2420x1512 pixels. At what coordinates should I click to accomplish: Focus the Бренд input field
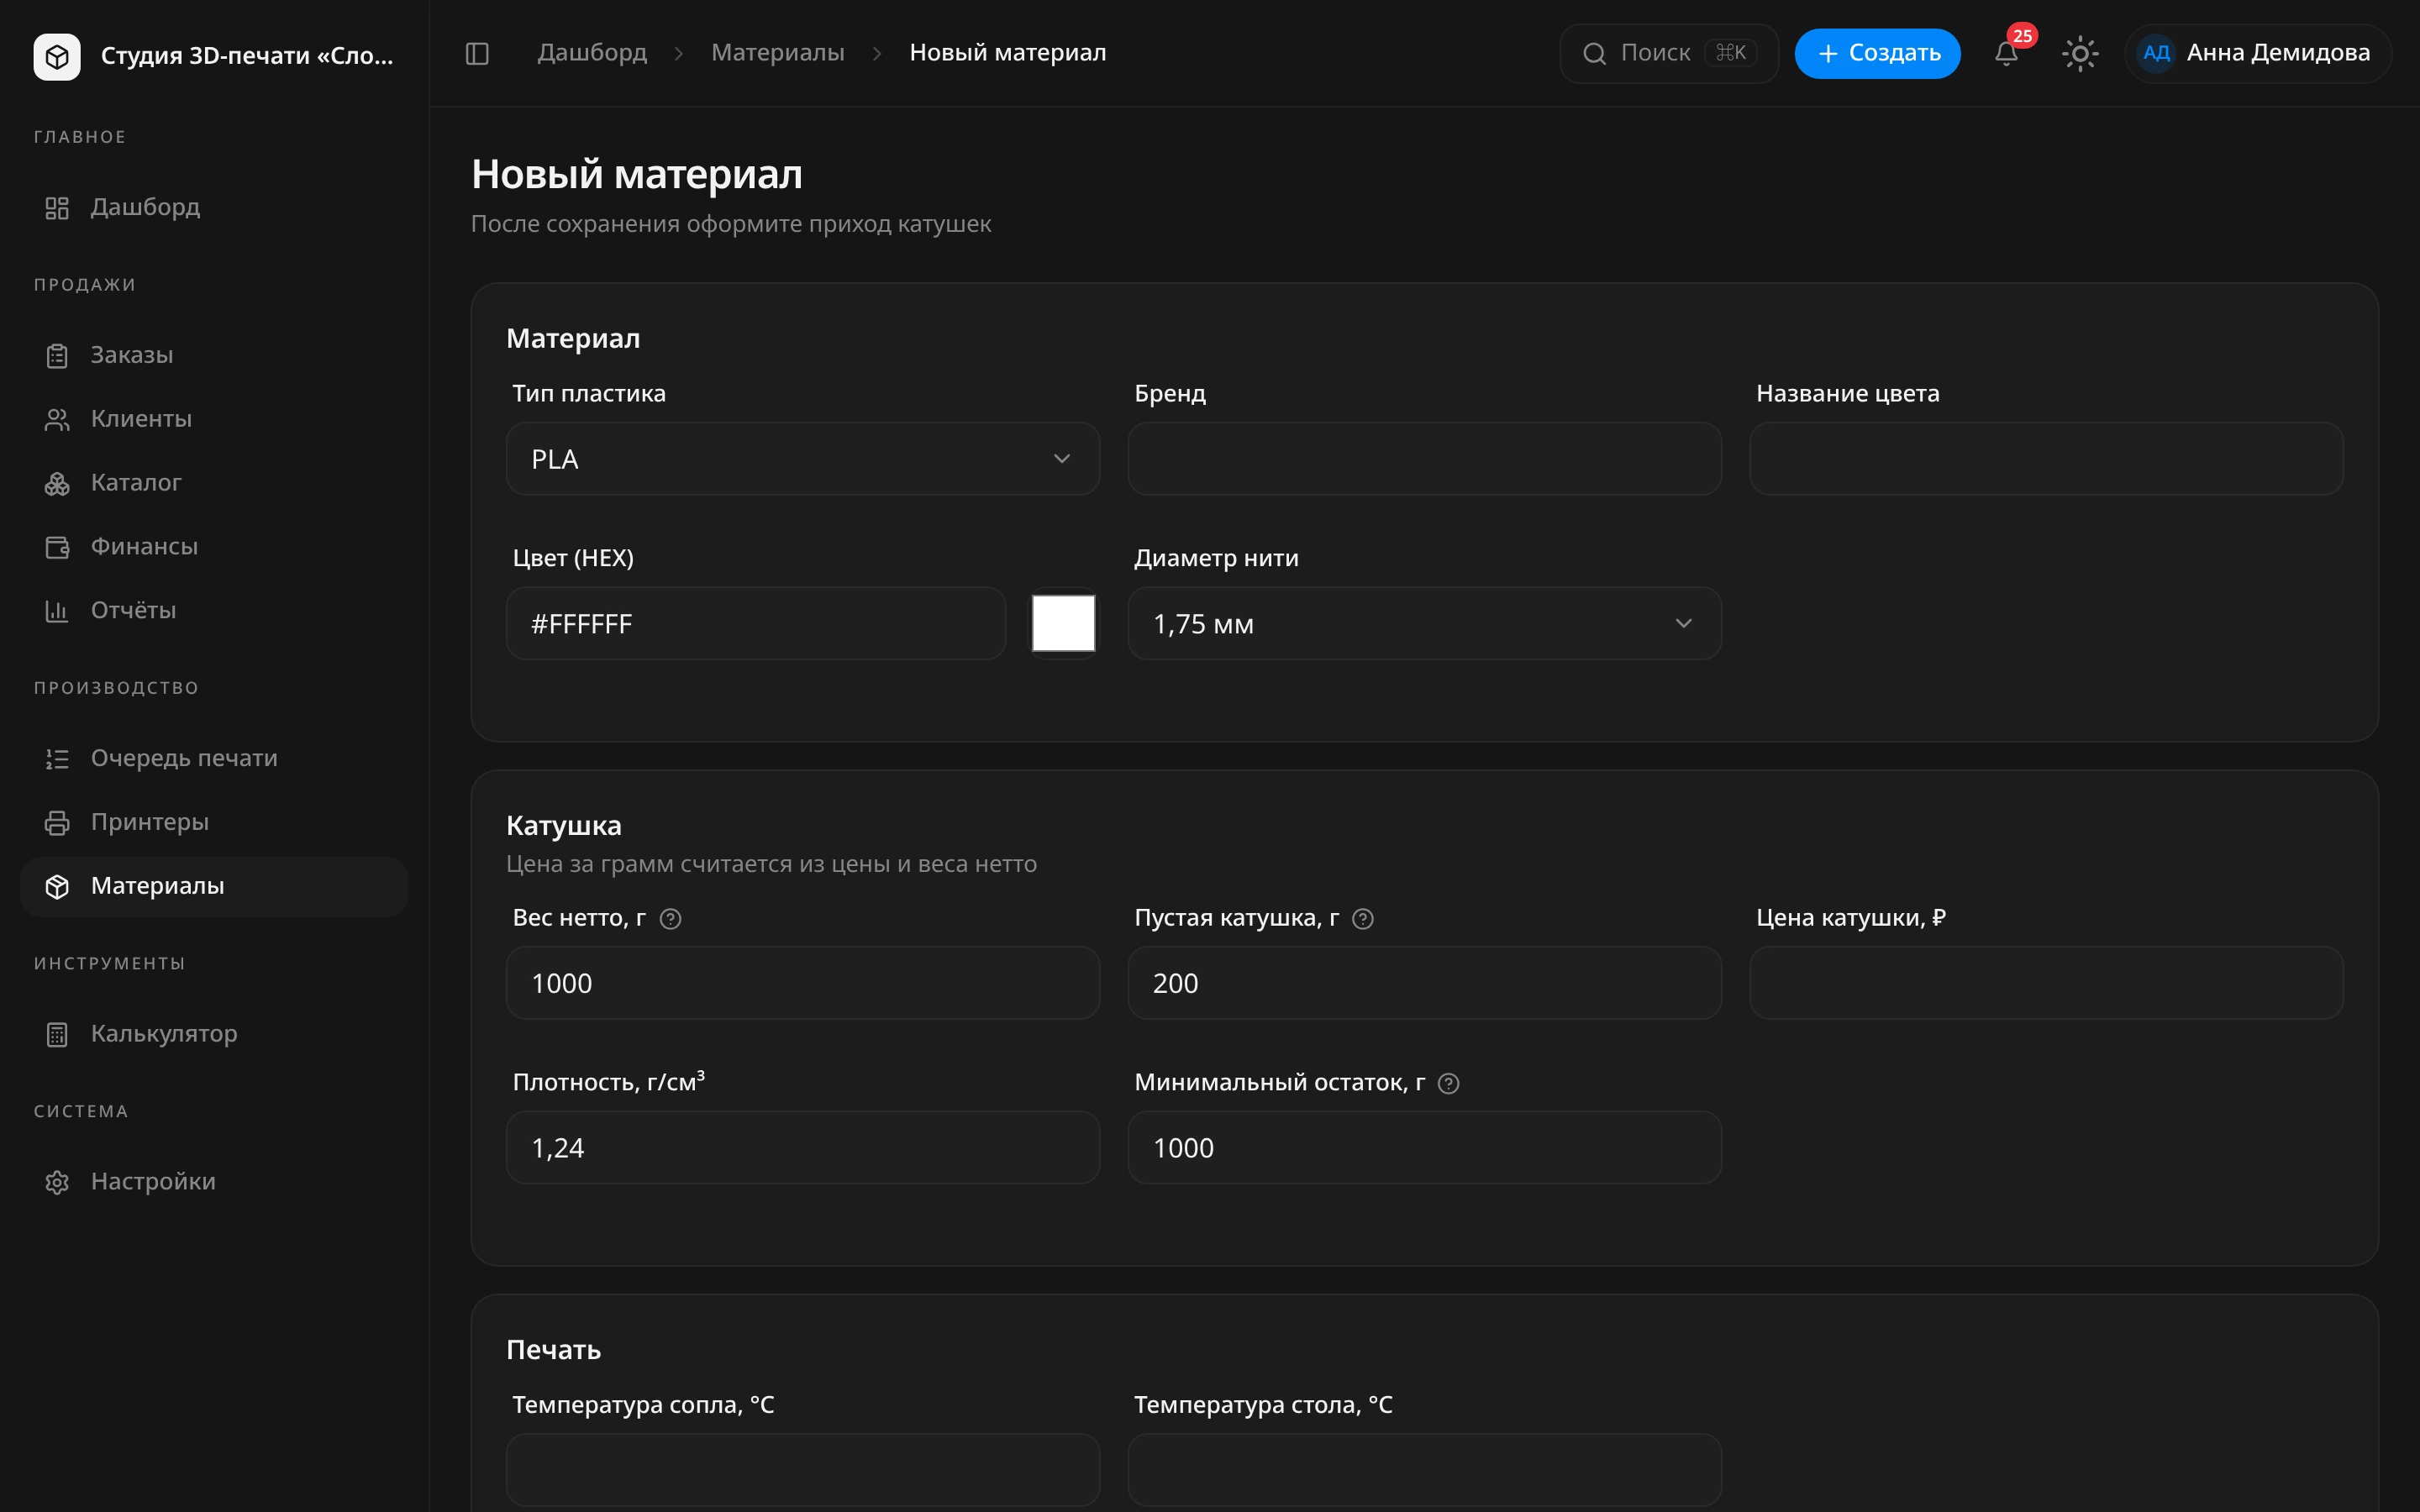pos(1425,459)
